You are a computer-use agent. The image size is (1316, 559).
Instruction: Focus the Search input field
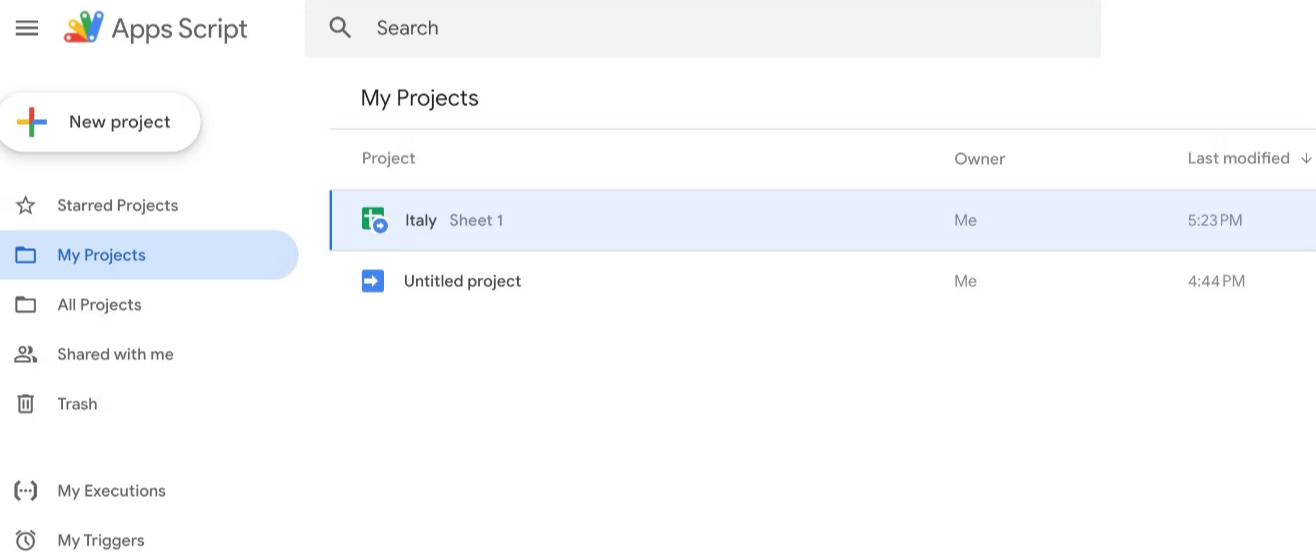(x=702, y=28)
